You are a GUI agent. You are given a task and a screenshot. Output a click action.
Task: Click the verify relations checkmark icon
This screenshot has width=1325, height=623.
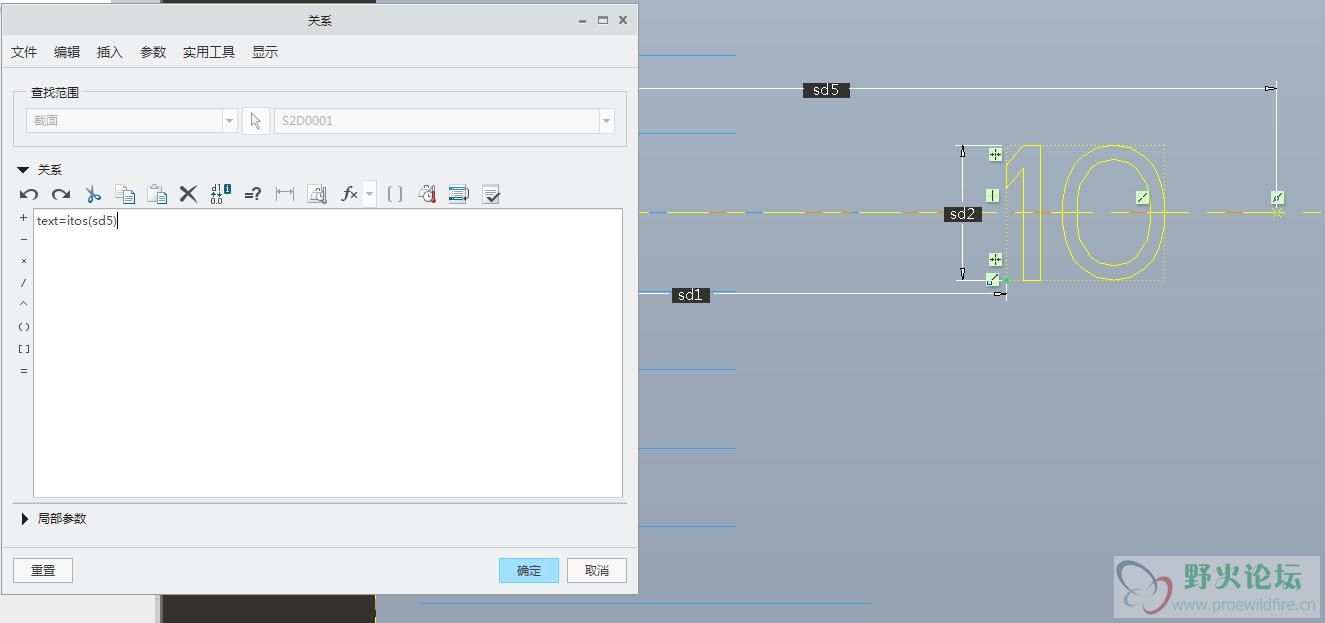coord(491,194)
